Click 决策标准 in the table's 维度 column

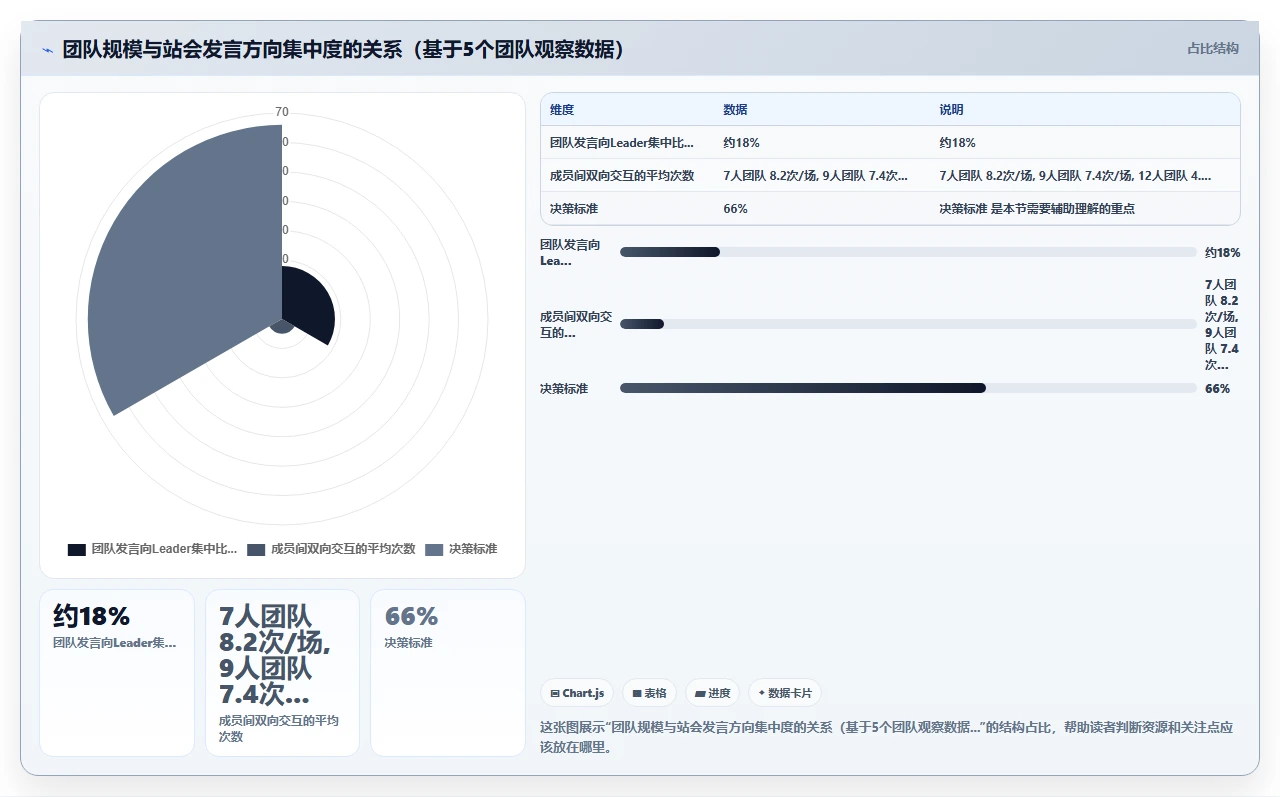click(574, 209)
